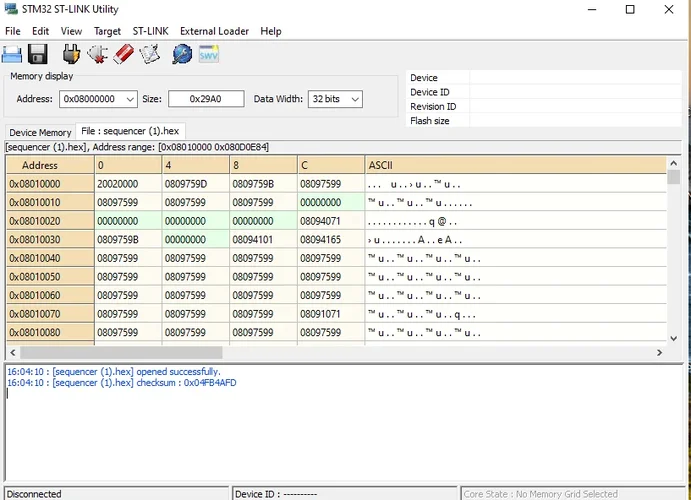Click the Program and verify icon
The height and width of the screenshot is (500, 691).
tap(150, 54)
